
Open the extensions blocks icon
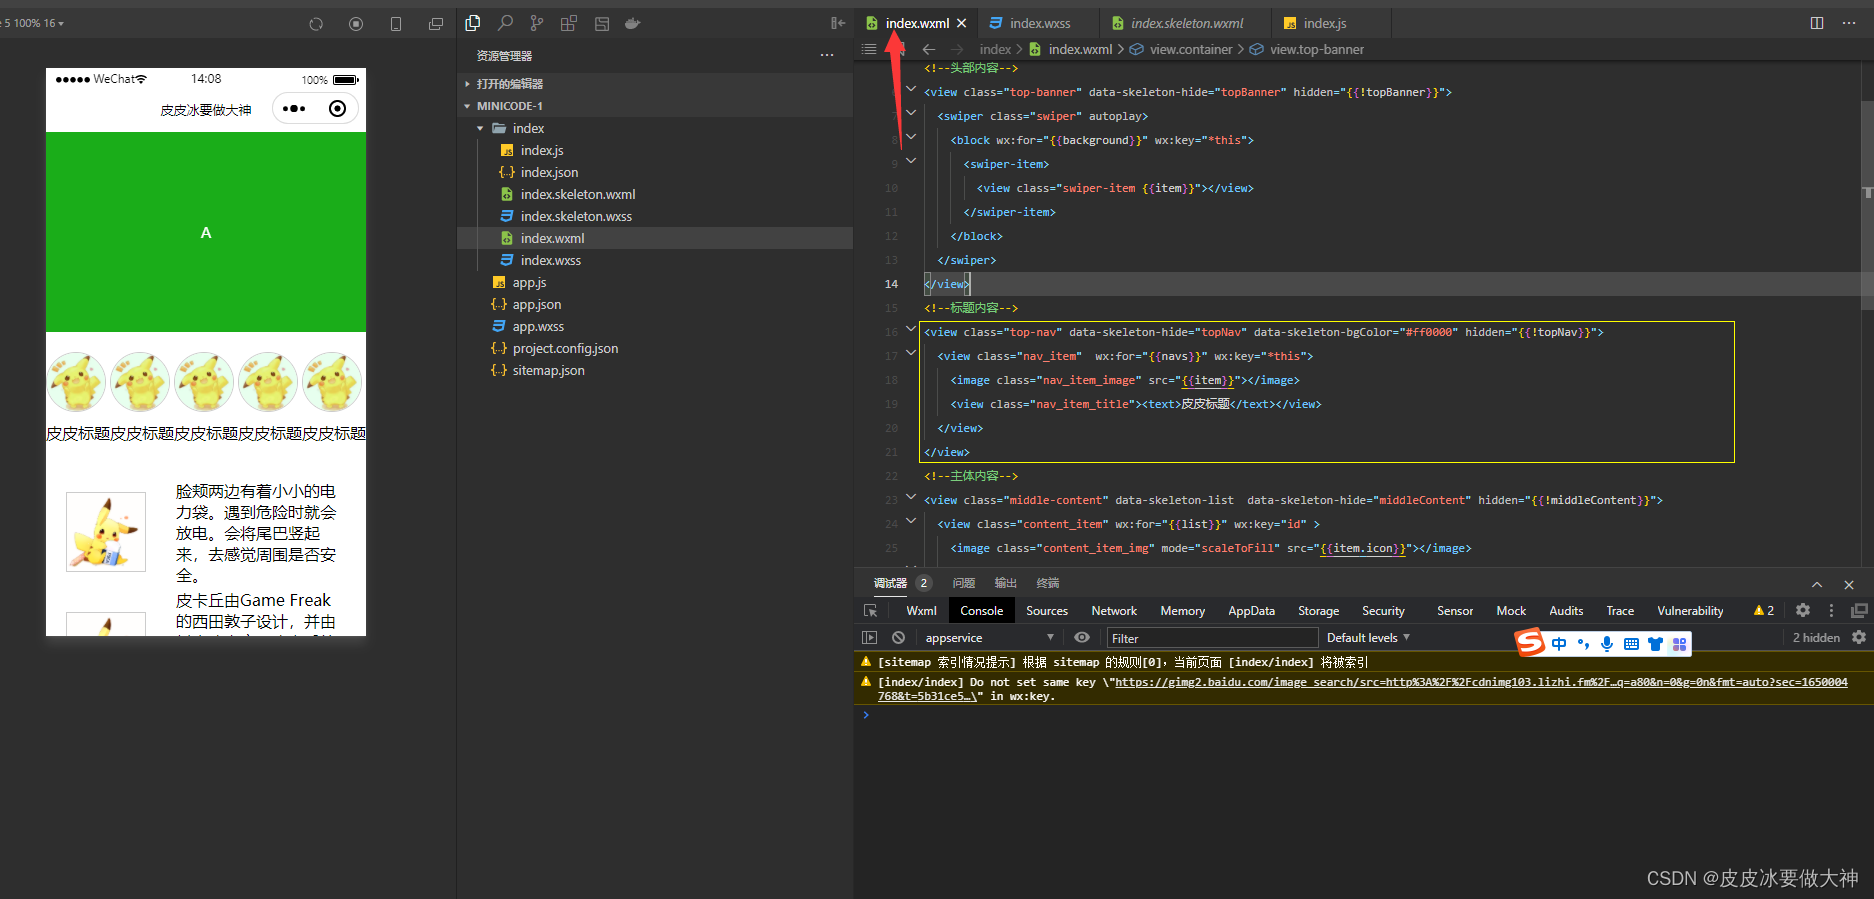click(569, 23)
